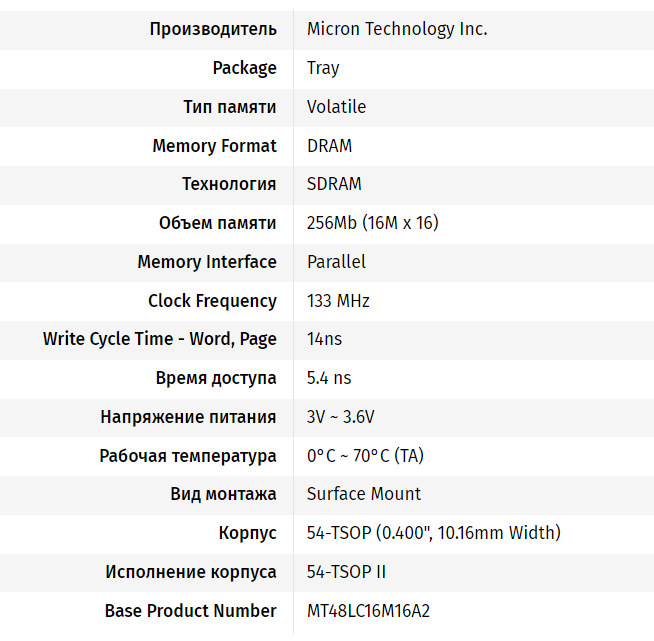
Task: Click the DRAM memory format value
Action: (329, 146)
